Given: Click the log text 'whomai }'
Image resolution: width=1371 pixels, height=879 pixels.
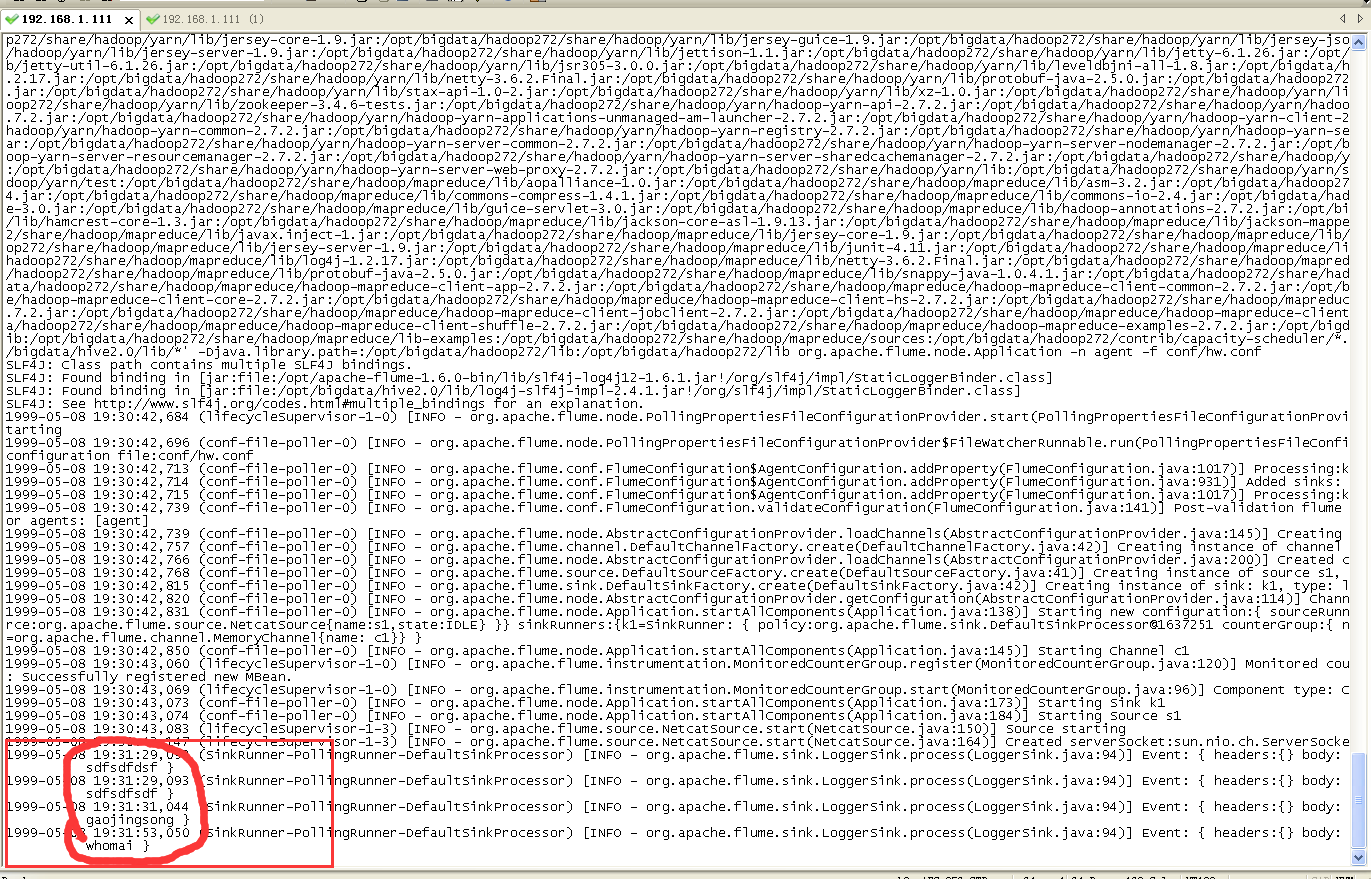Looking at the screenshot, I should click(x=118, y=846).
